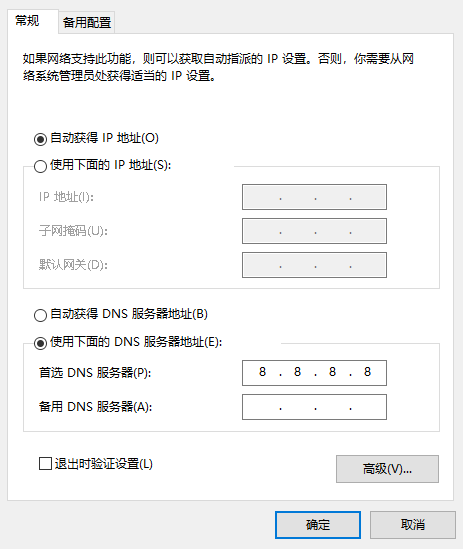Switch to the 备用配置 tab

pyautogui.click(x=87, y=23)
